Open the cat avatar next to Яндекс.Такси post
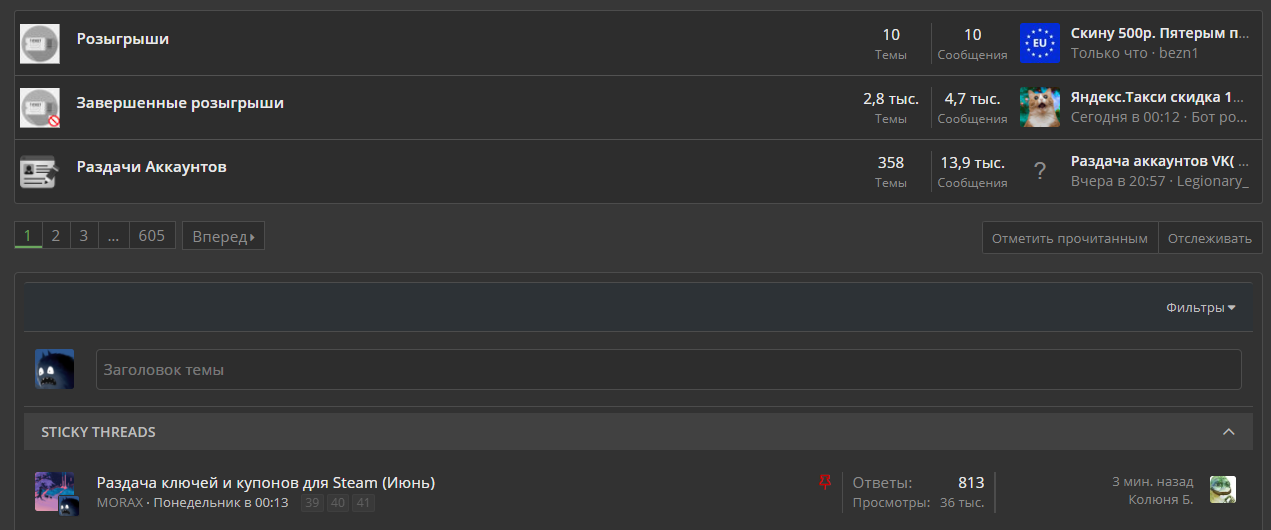 click(x=1039, y=108)
